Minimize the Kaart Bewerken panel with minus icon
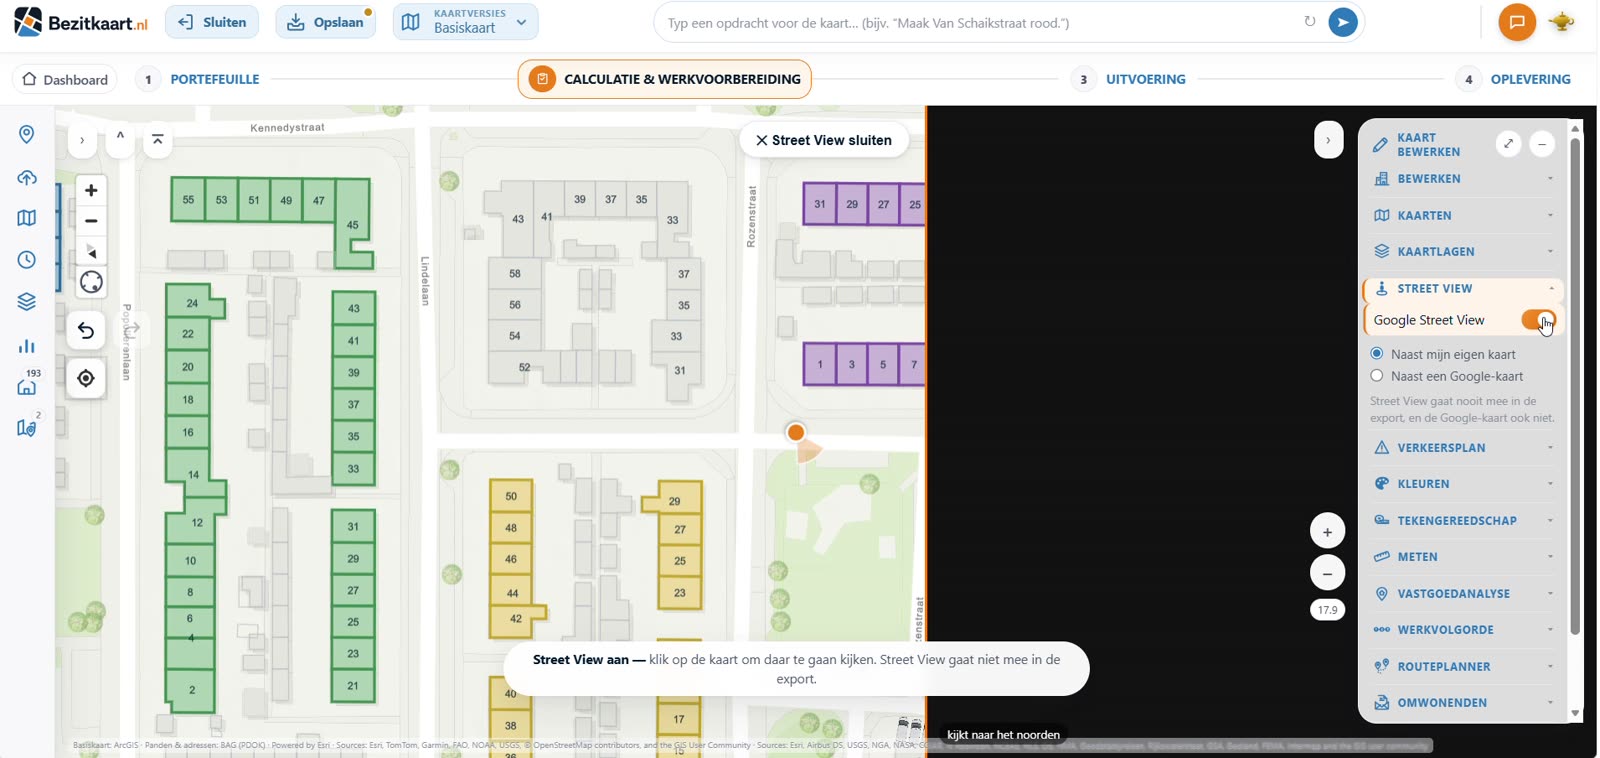Screen dimensions: 1600x758 click(1542, 144)
